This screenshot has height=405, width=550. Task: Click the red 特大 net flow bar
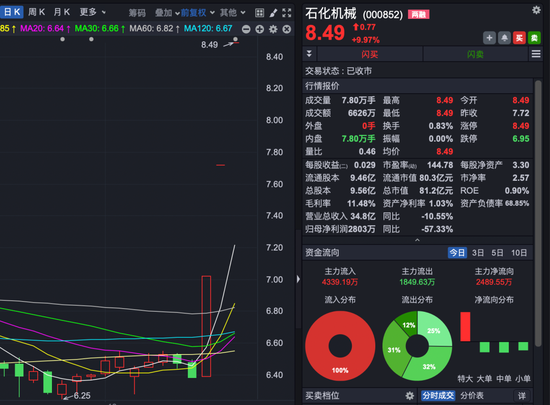pos(465,326)
